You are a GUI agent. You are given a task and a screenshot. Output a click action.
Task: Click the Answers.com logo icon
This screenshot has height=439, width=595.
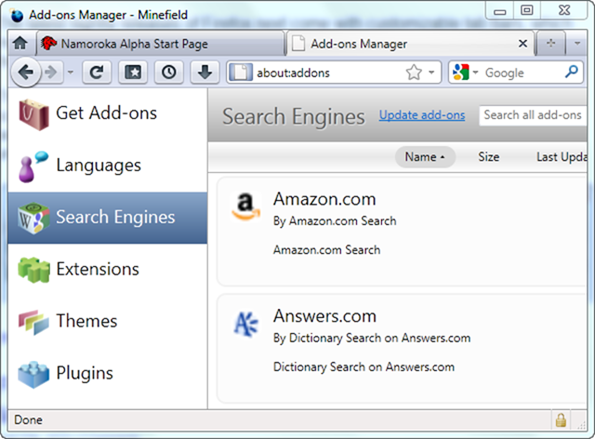coord(246,324)
